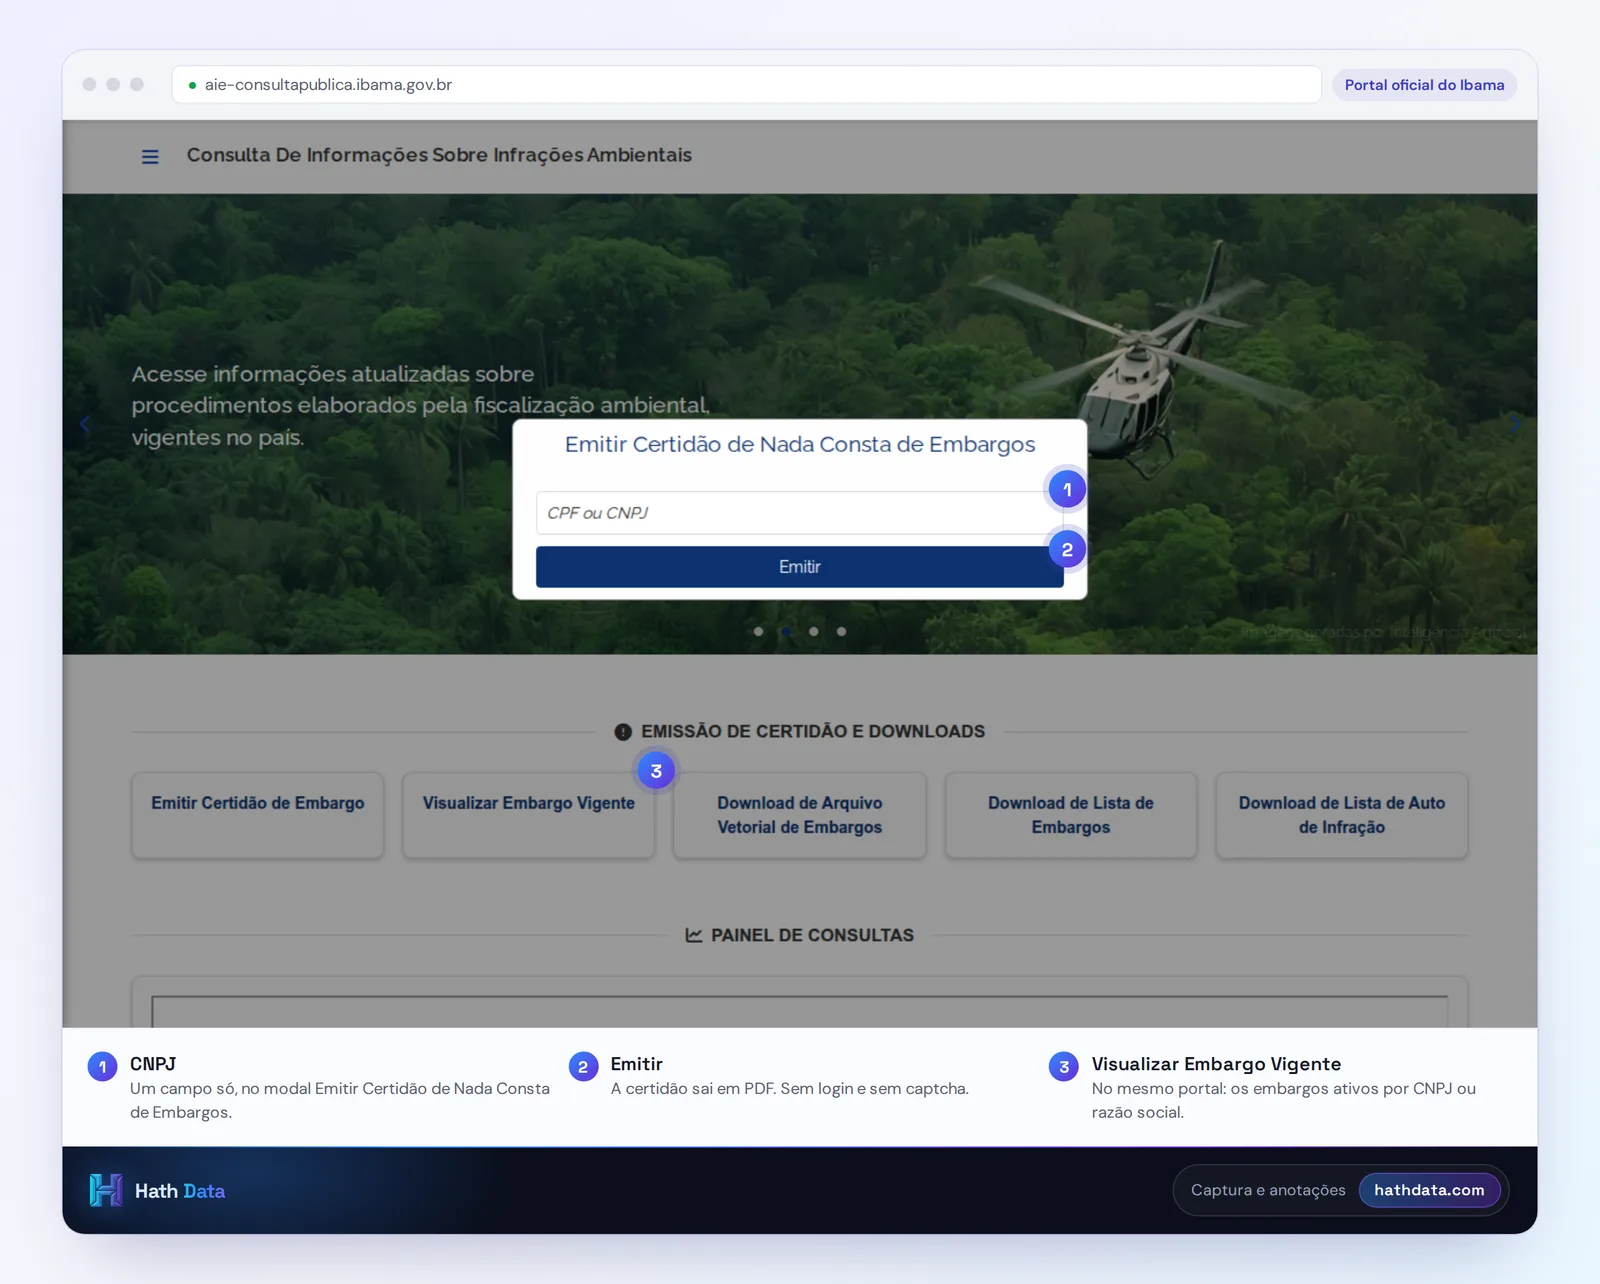
Task: Open Download de Lista de Auto de Infração
Action: tap(1342, 815)
